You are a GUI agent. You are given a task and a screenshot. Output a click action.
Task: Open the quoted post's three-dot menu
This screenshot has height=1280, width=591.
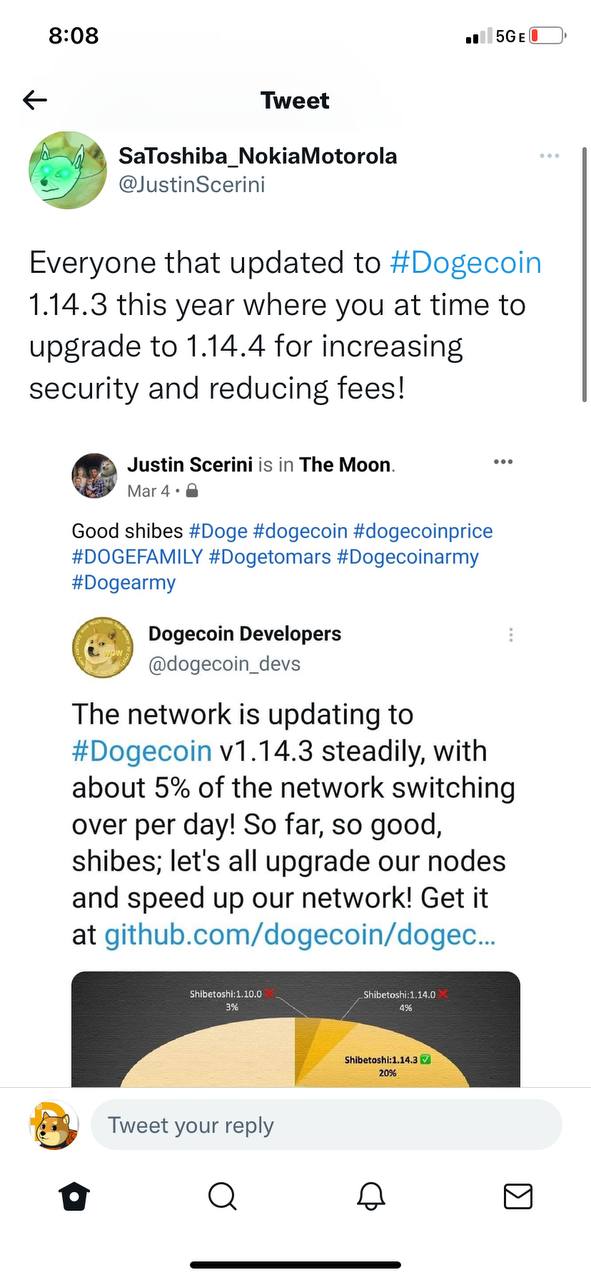[x=503, y=461]
